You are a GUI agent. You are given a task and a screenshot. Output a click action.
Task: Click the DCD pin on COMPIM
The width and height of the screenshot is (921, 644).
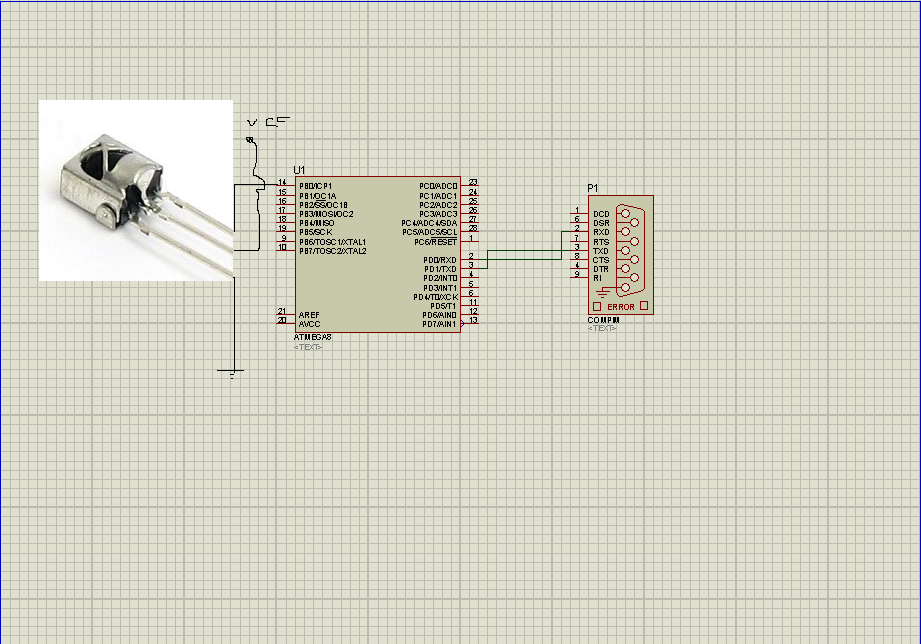point(600,214)
